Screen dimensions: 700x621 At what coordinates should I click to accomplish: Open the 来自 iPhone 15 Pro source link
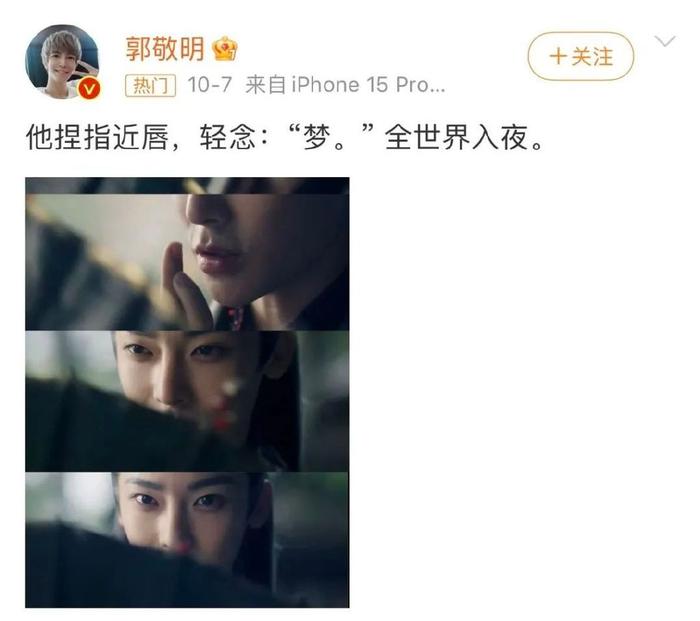pos(345,85)
